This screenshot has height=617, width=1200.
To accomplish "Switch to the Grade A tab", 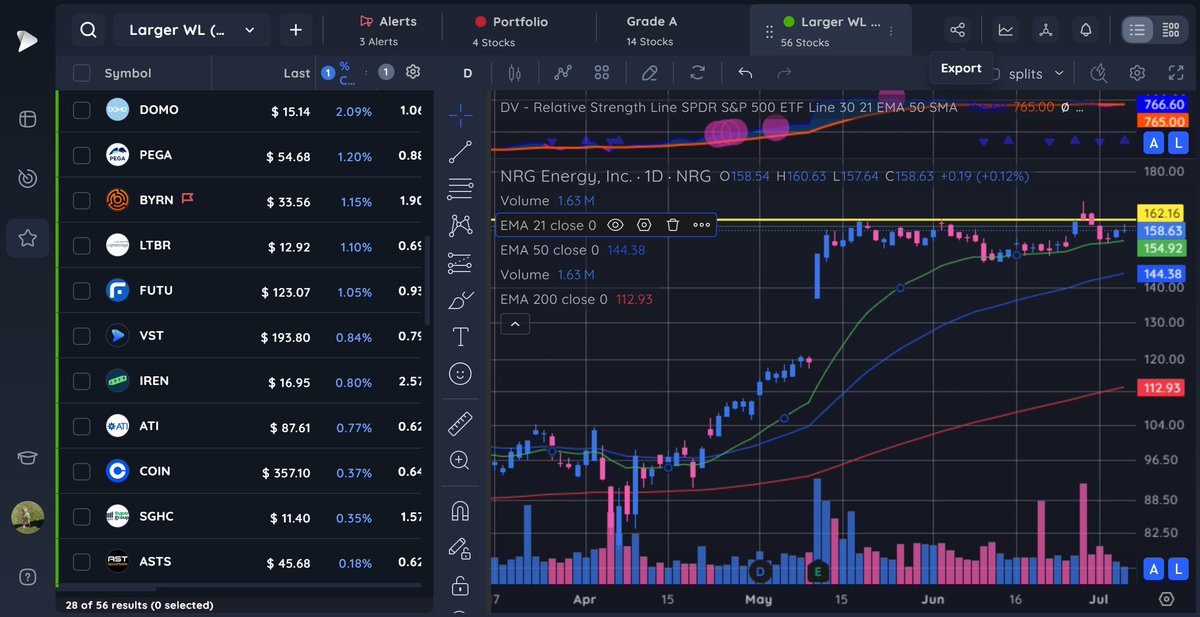I will [x=651, y=30].
